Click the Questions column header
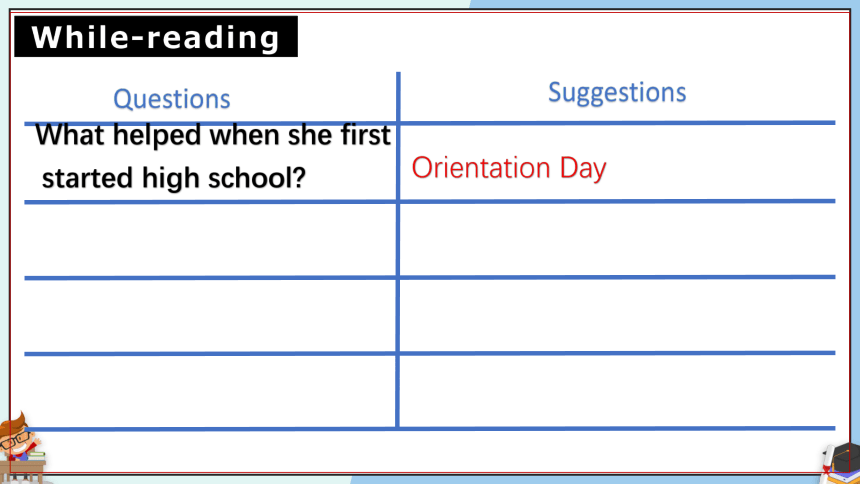 172,99
